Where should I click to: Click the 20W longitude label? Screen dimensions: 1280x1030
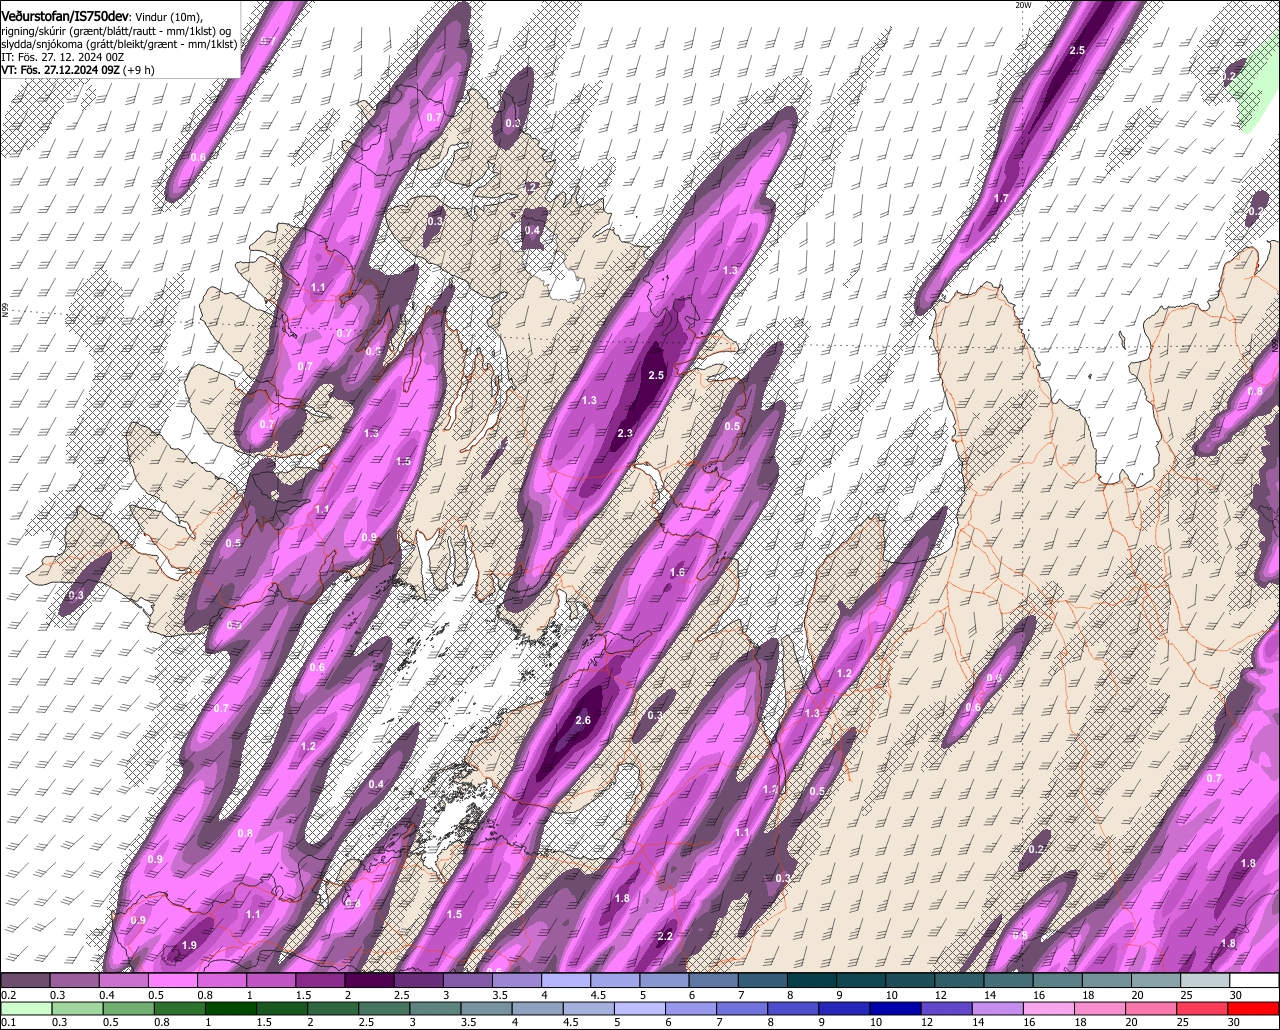[1022, 5]
